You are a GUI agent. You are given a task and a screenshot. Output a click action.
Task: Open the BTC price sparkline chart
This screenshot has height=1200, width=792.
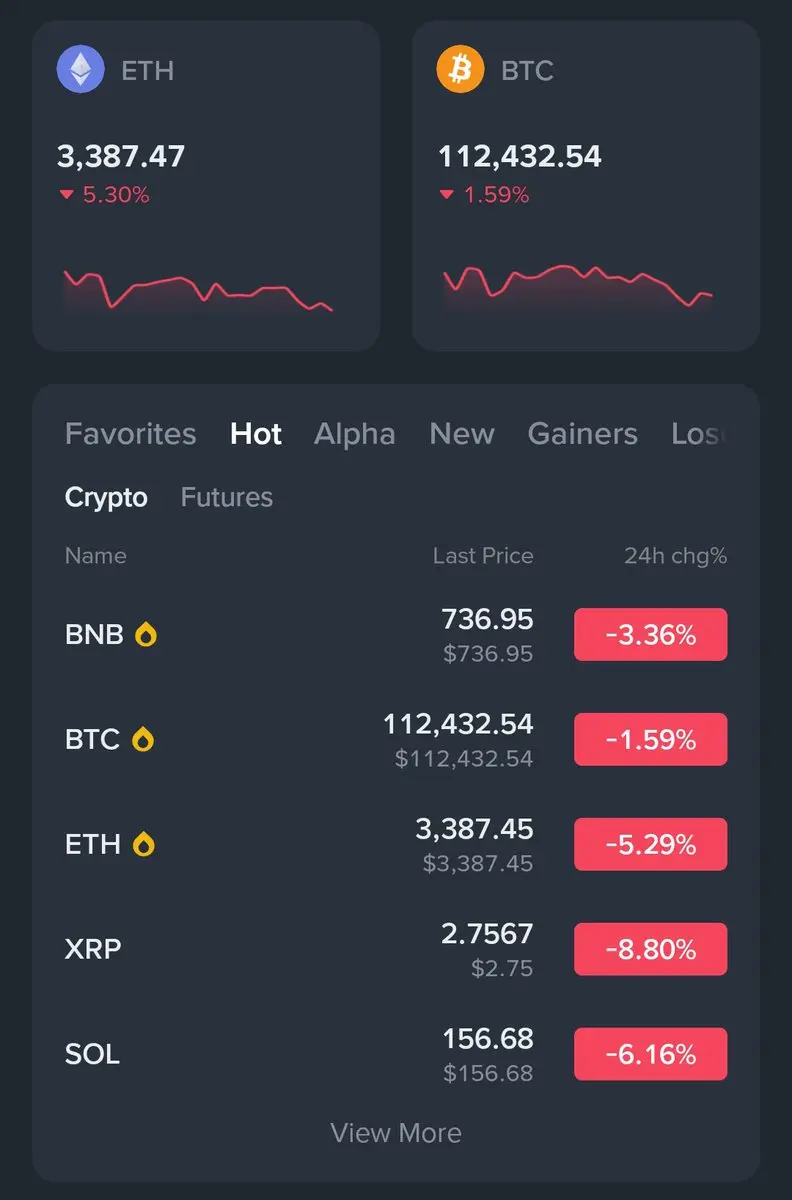pos(578,285)
